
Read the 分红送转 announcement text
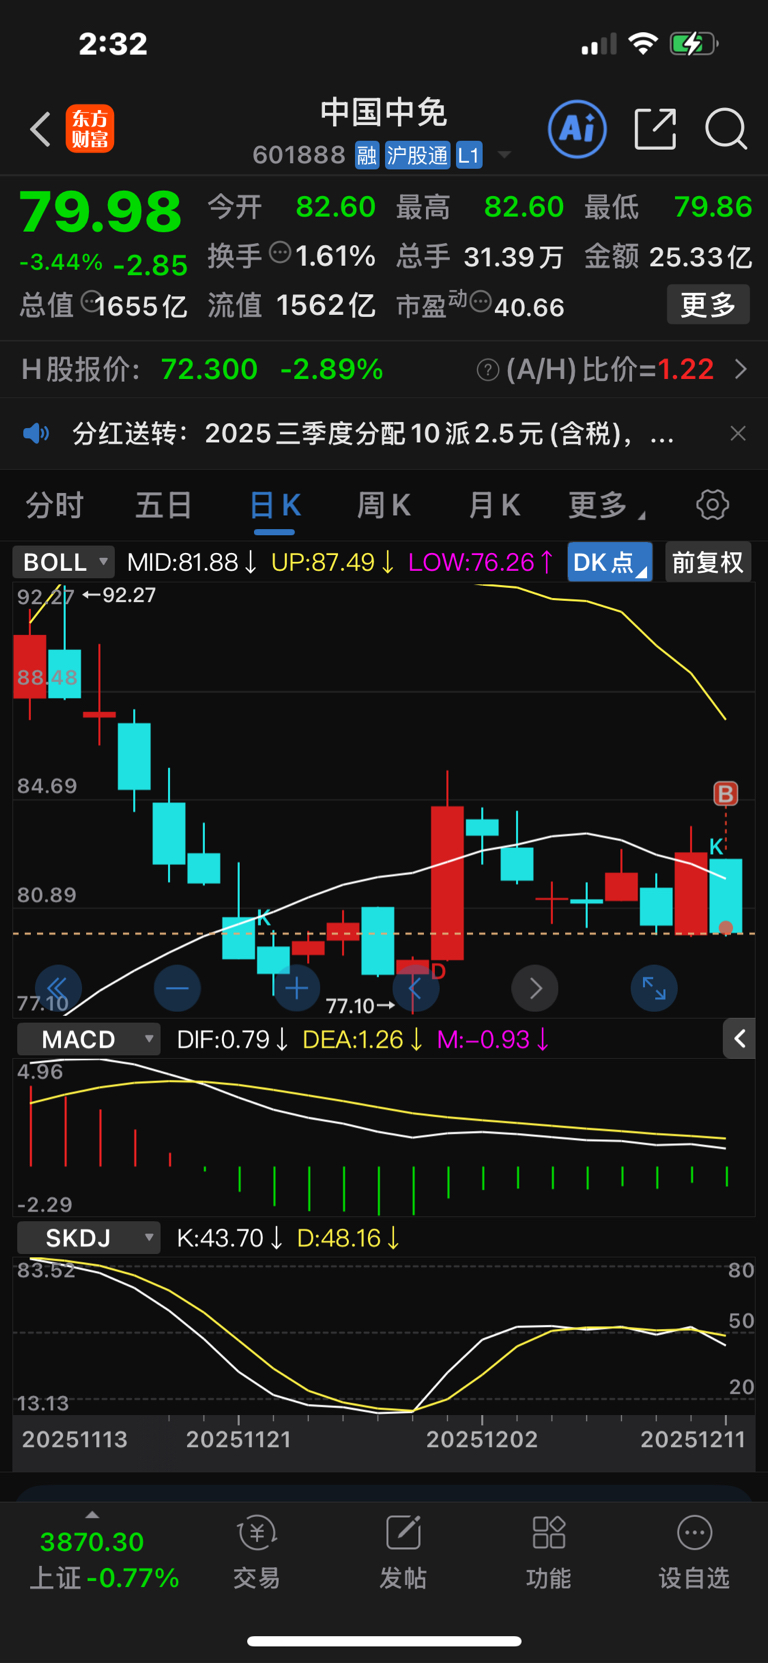[x=373, y=433]
